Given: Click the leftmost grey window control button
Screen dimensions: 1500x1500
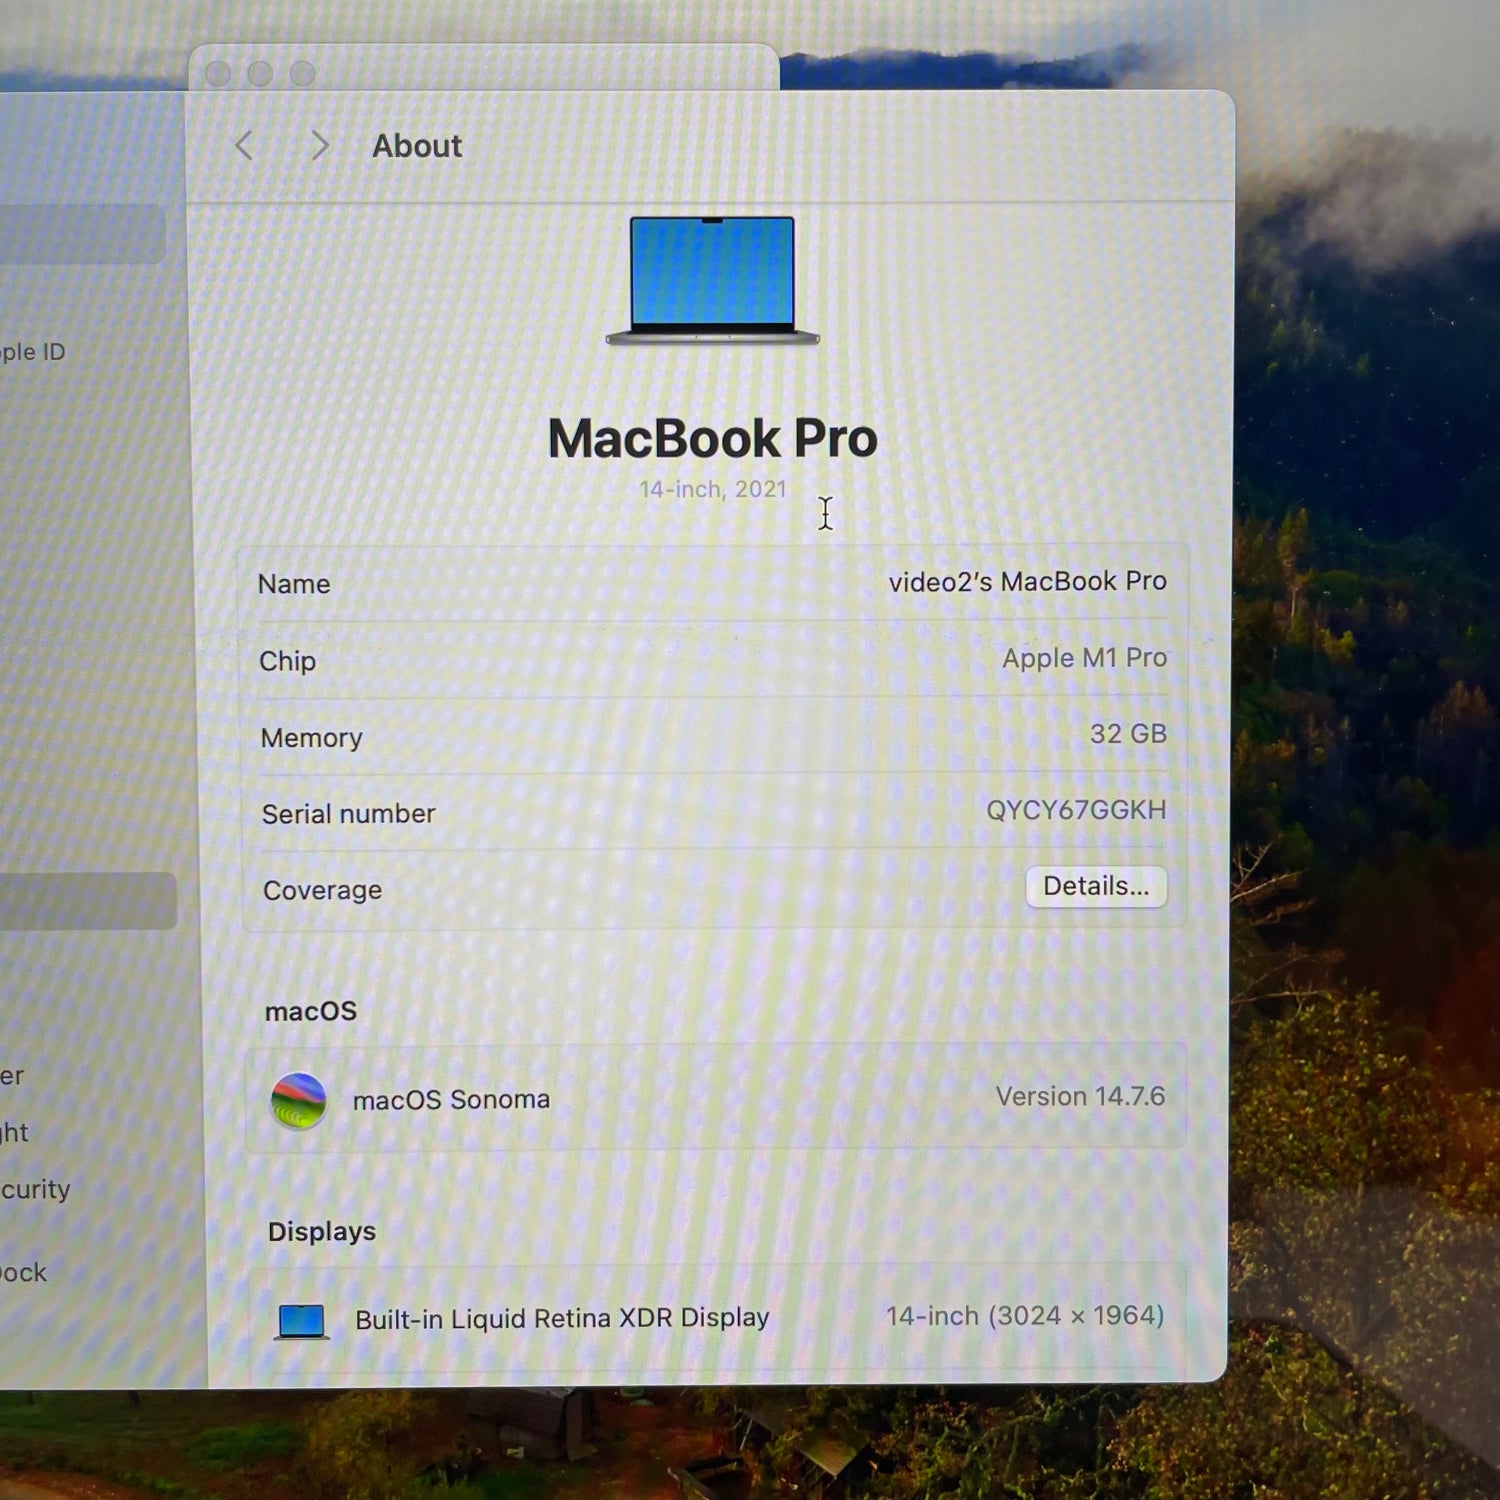Looking at the screenshot, I should click(x=218, y=74).
